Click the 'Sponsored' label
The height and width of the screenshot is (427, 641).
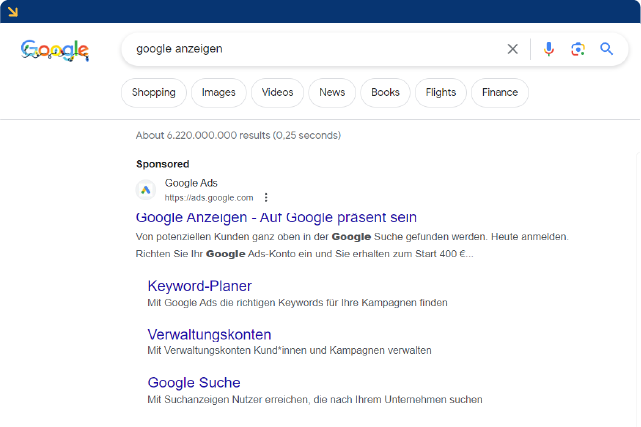[x=163, y=164]
